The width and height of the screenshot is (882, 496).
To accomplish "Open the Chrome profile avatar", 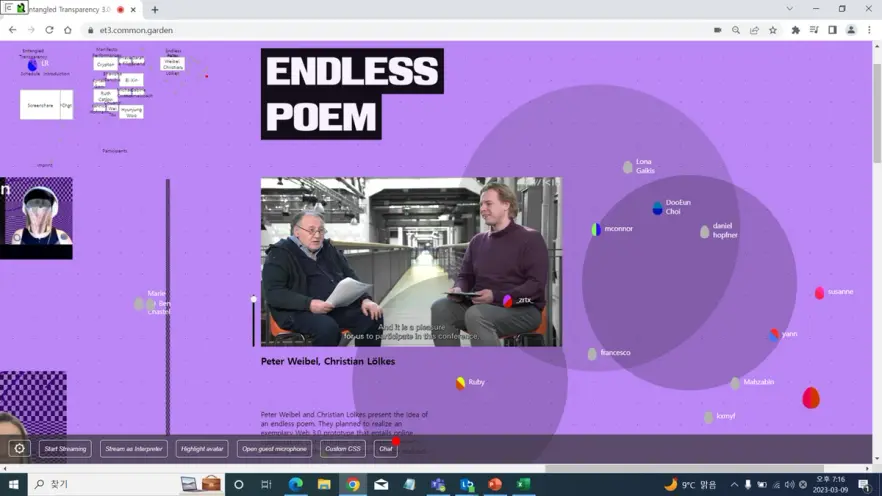I will pos(851,30).
